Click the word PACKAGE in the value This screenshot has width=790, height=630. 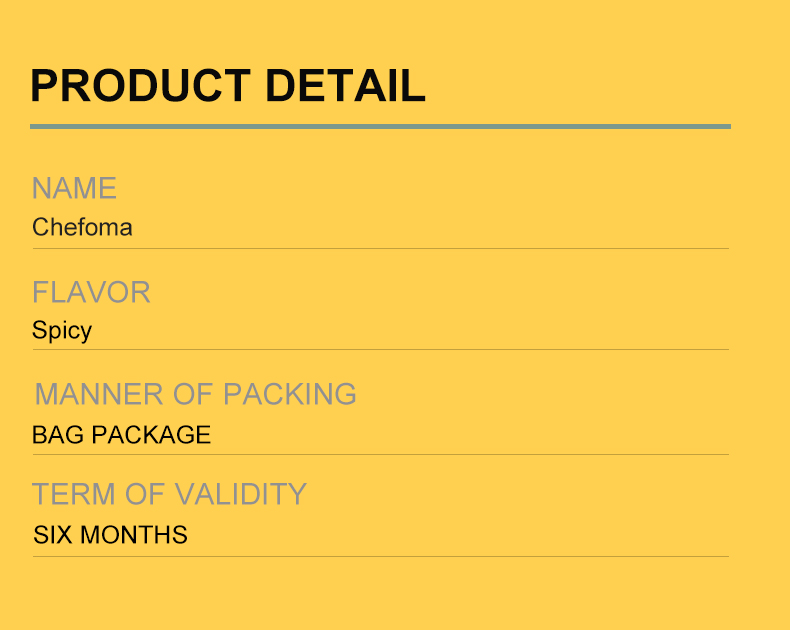(x=151, y=434)
